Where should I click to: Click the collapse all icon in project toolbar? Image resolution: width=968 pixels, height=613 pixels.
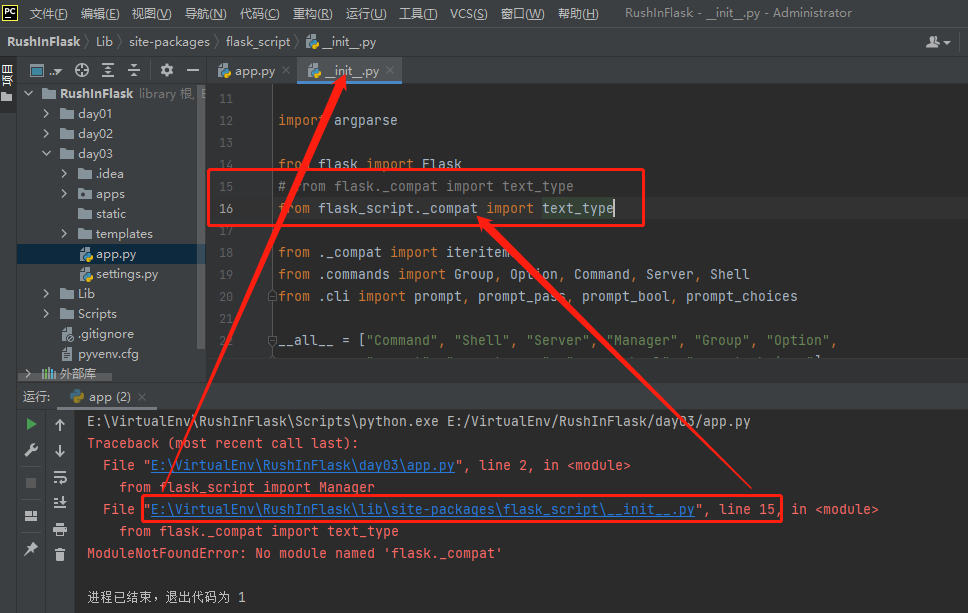[134, 70]
